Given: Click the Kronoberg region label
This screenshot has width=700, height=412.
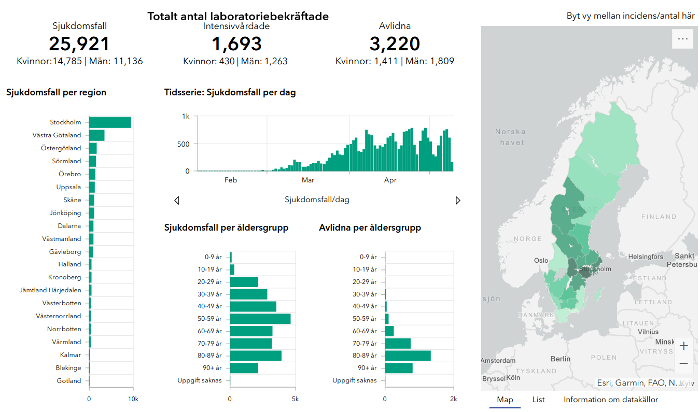Looking at the screenshot, I should point(65,277).
